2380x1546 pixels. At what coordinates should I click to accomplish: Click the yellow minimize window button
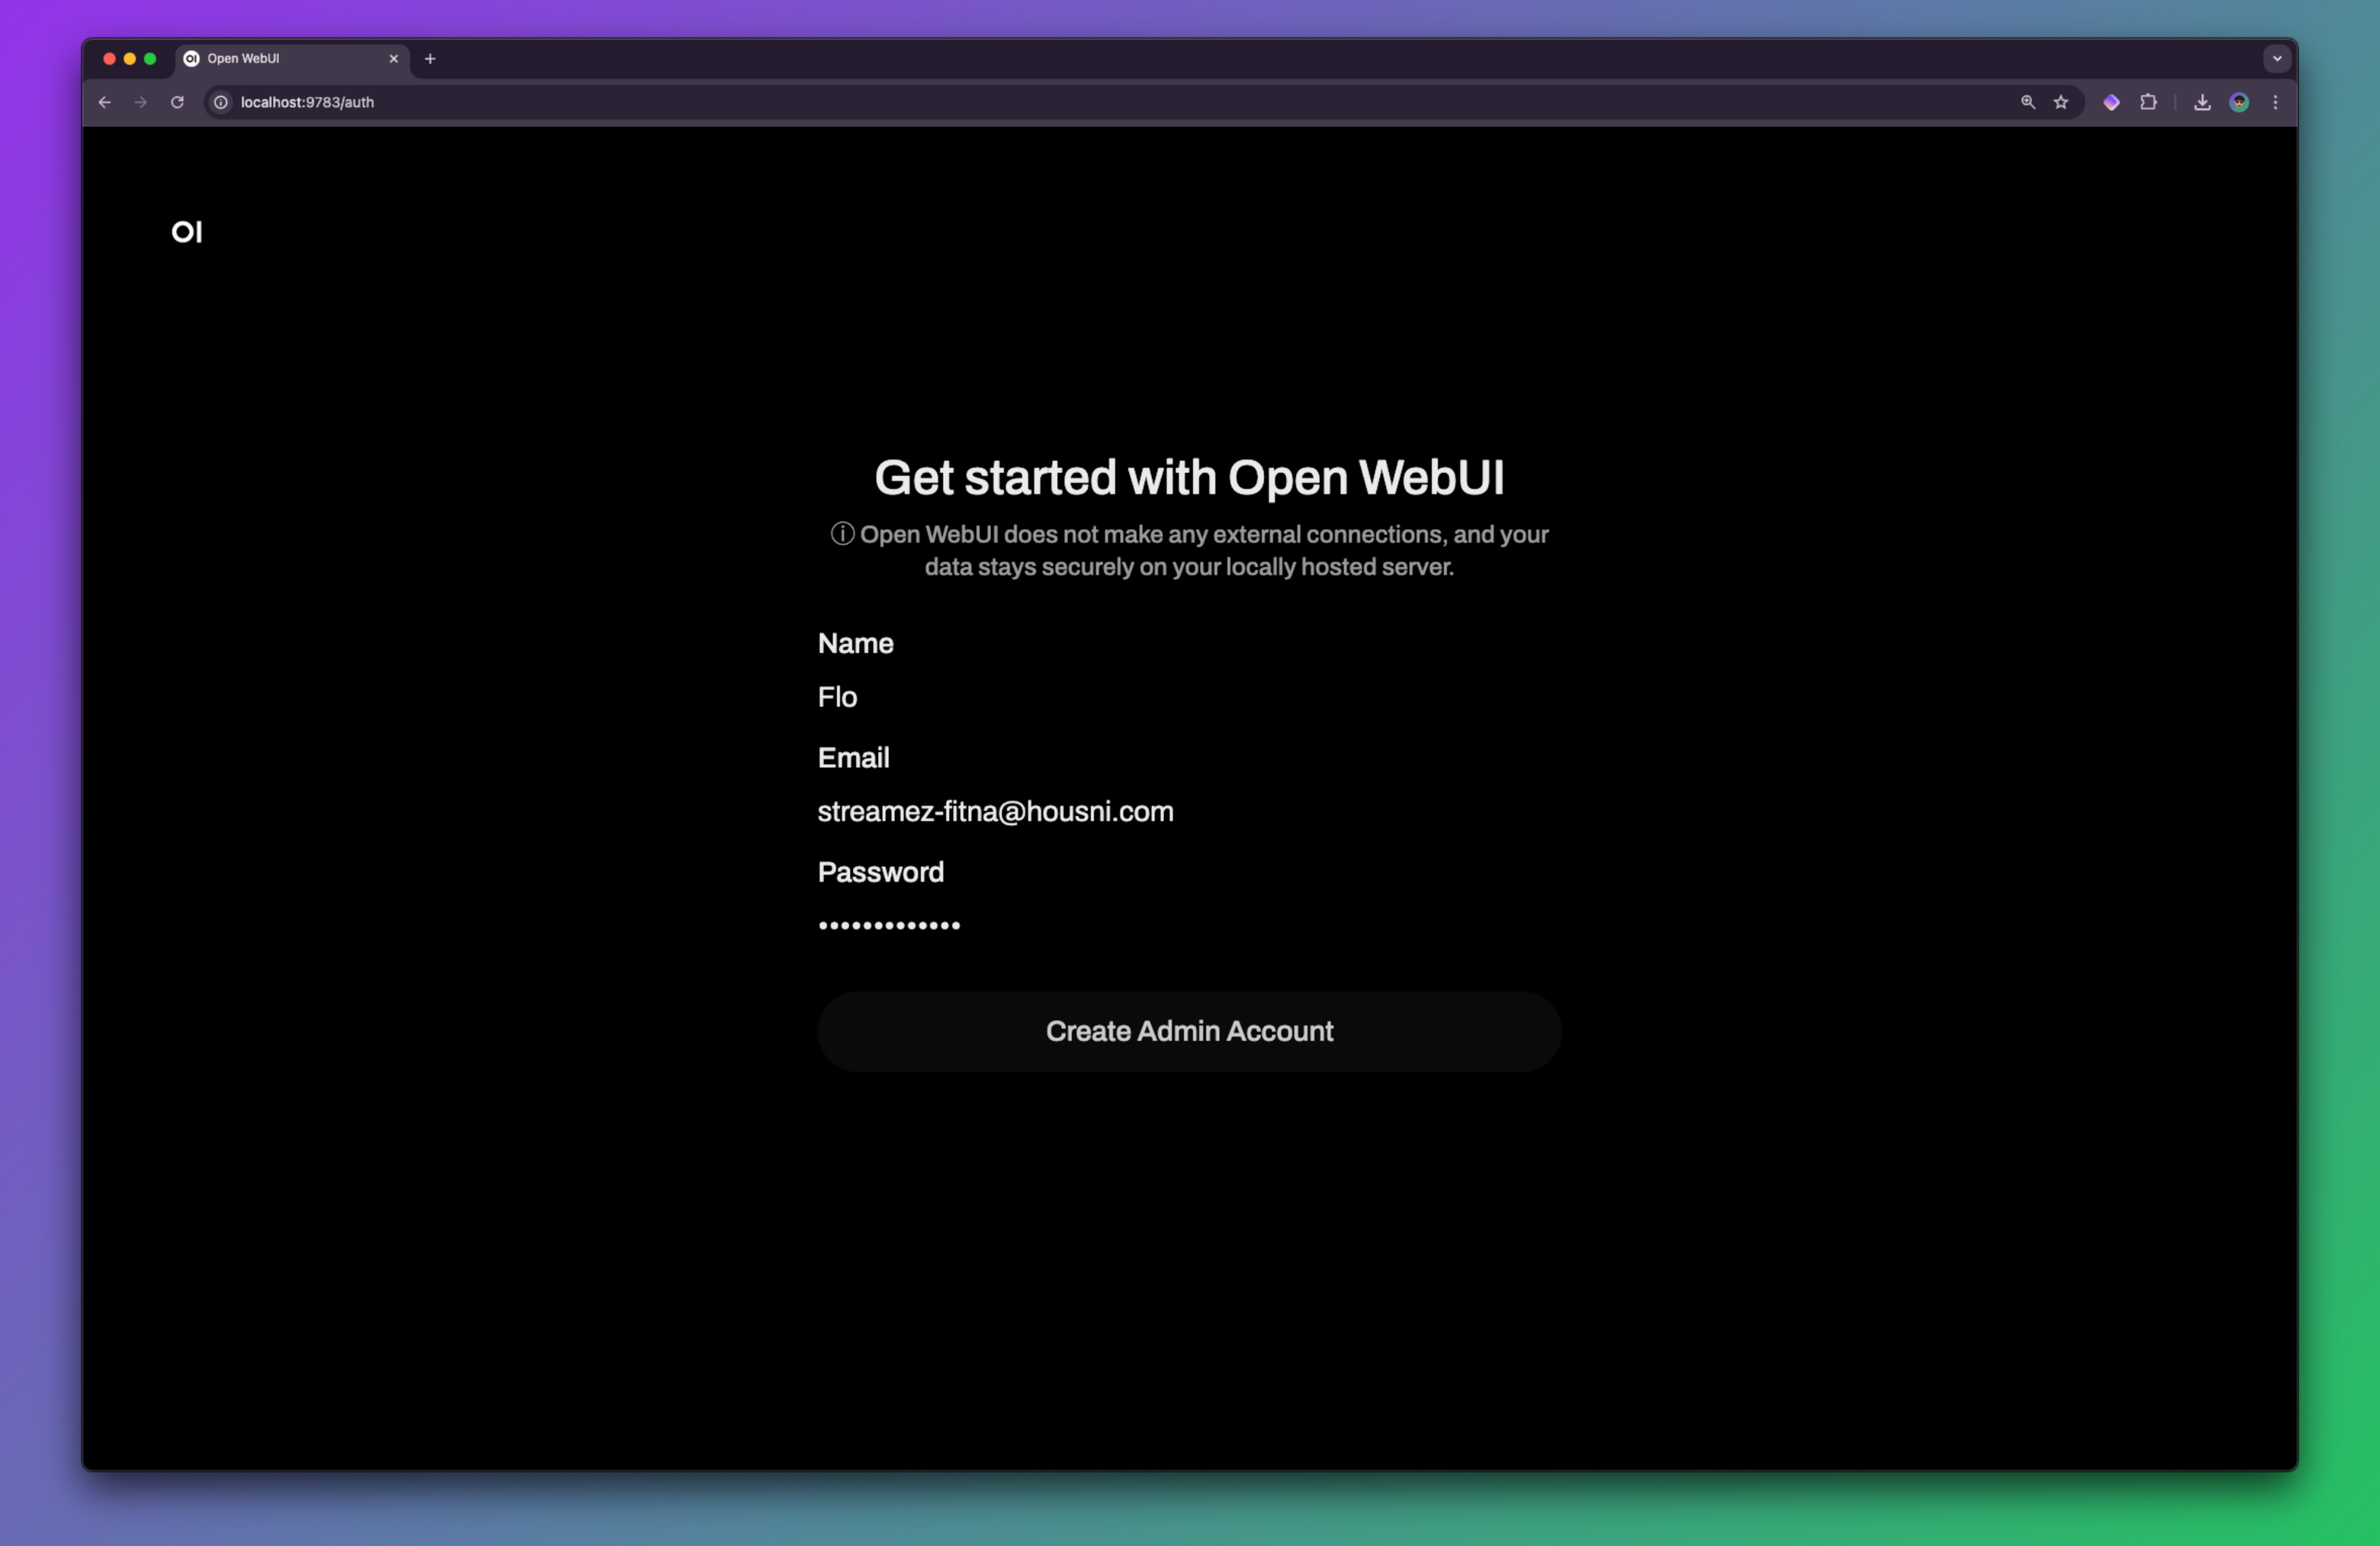coord(130,59)
